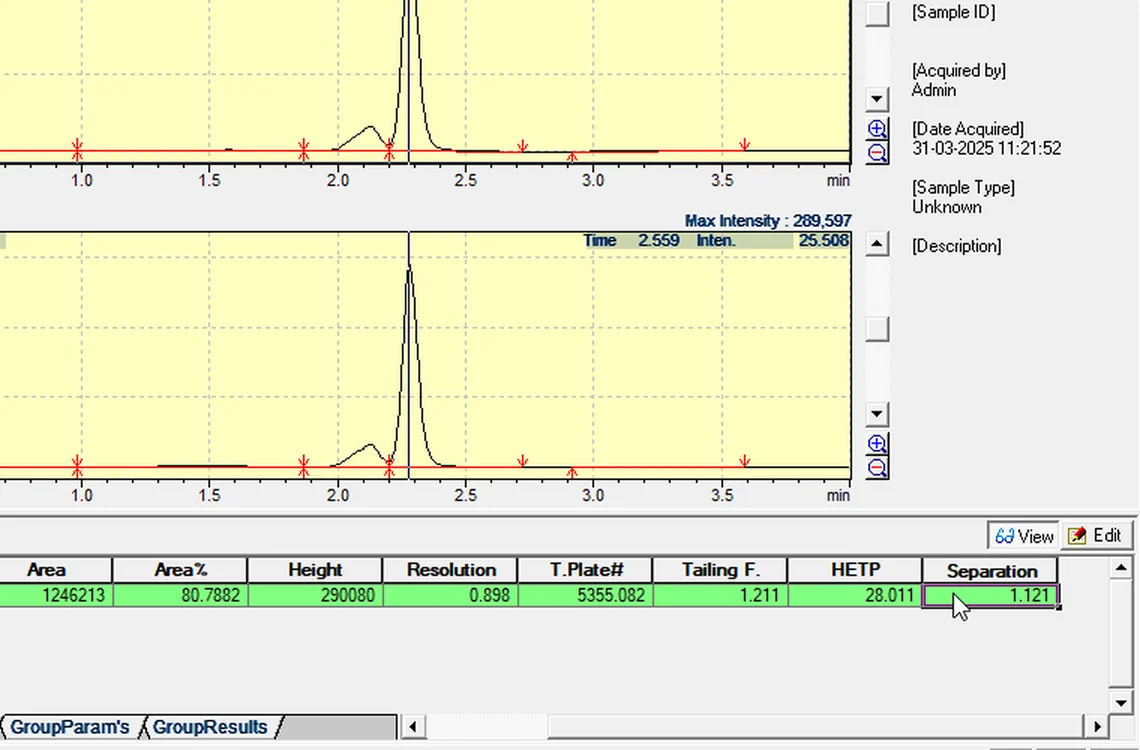Click Tailing F. cell value 1.211

click(720, 595)
